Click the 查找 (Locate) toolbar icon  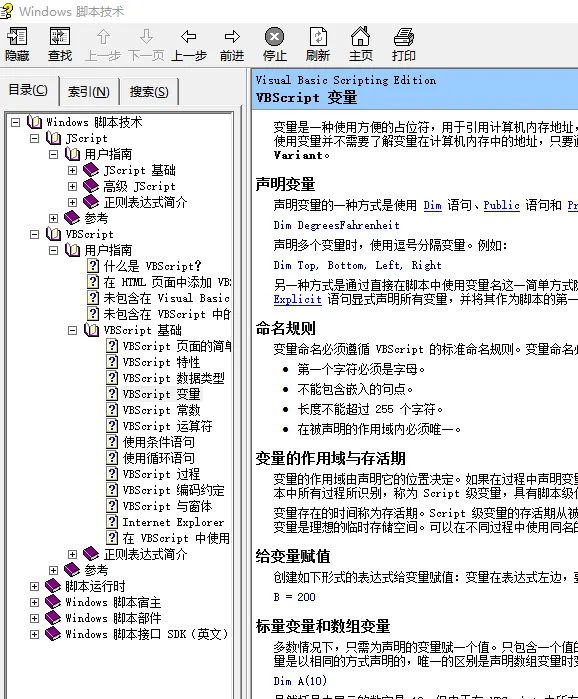60,36
